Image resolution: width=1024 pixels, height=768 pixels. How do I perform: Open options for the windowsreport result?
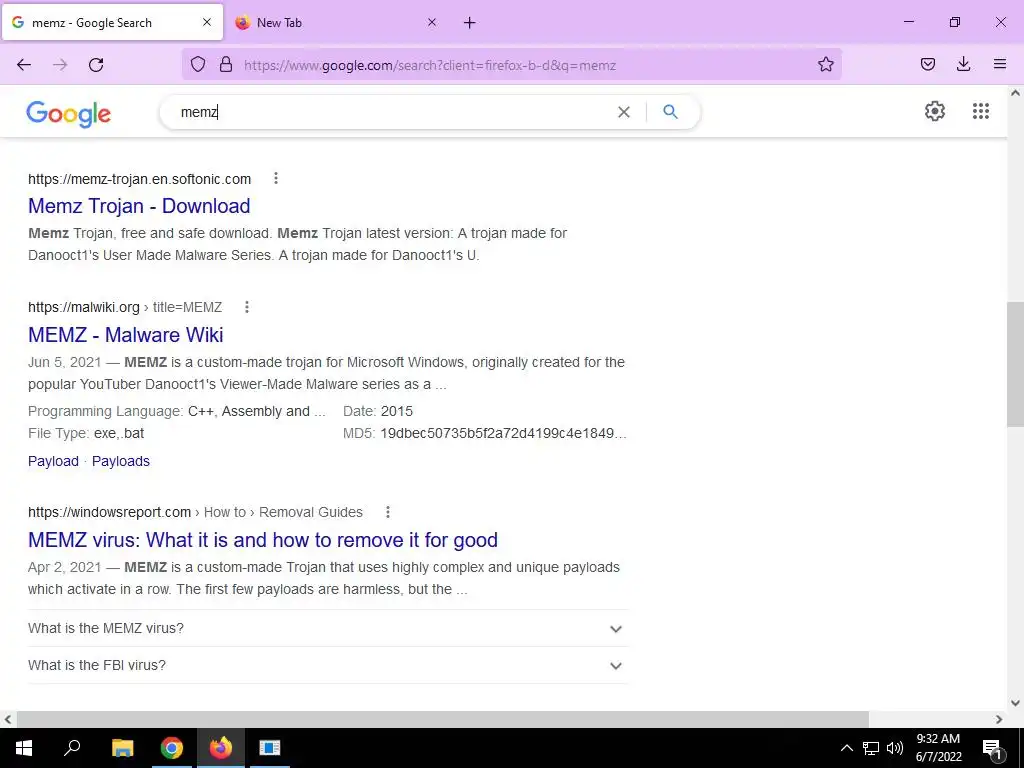click(388, 512)
